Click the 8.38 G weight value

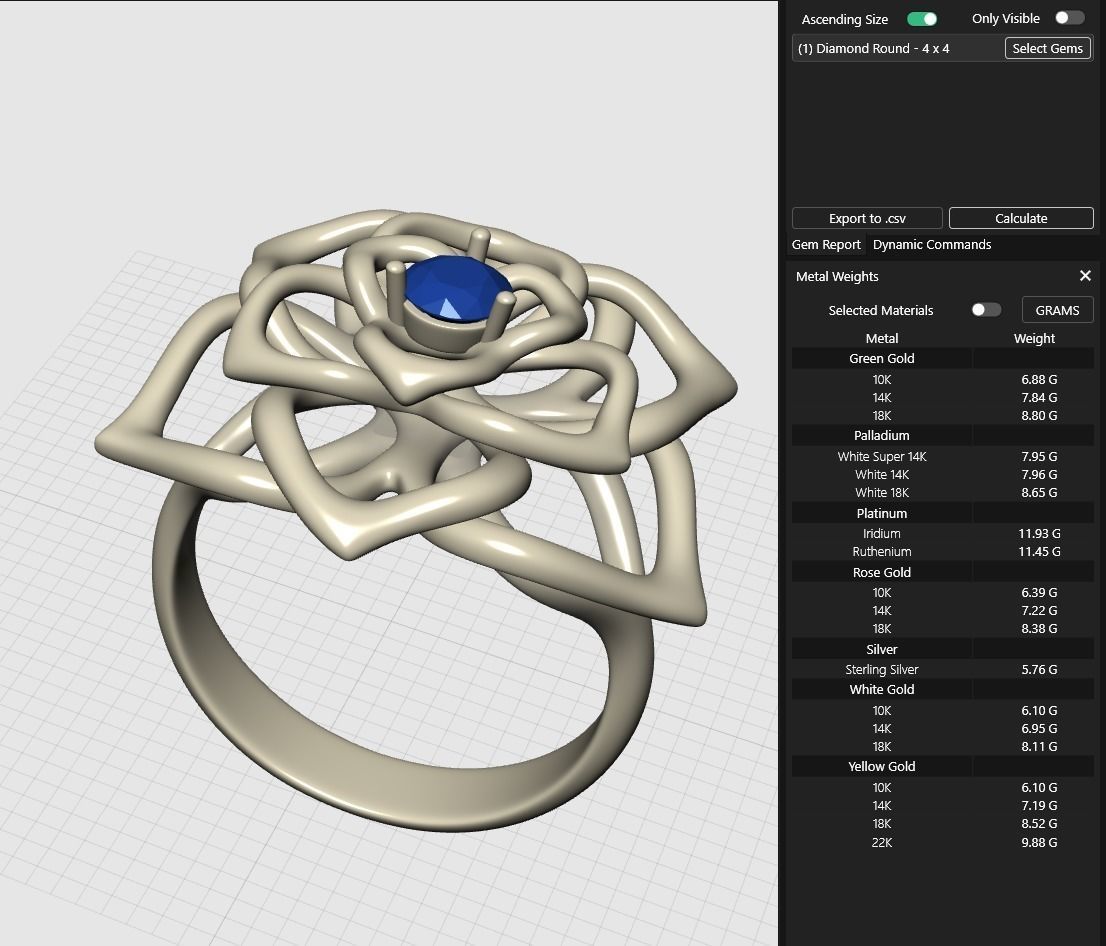coord(1039,629)
